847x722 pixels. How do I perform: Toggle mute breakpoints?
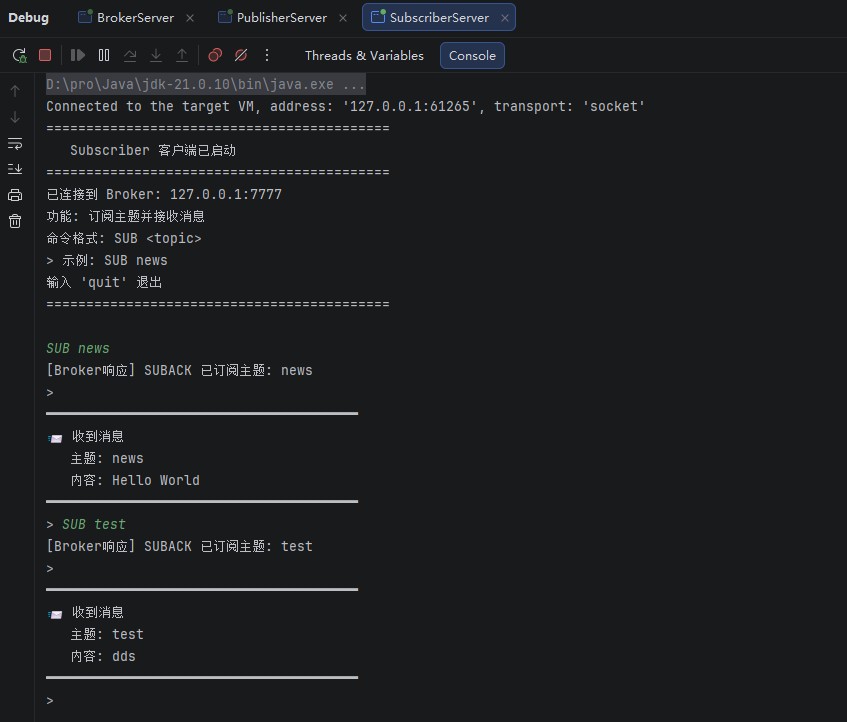pyautogui.click(x=241, y=55)
